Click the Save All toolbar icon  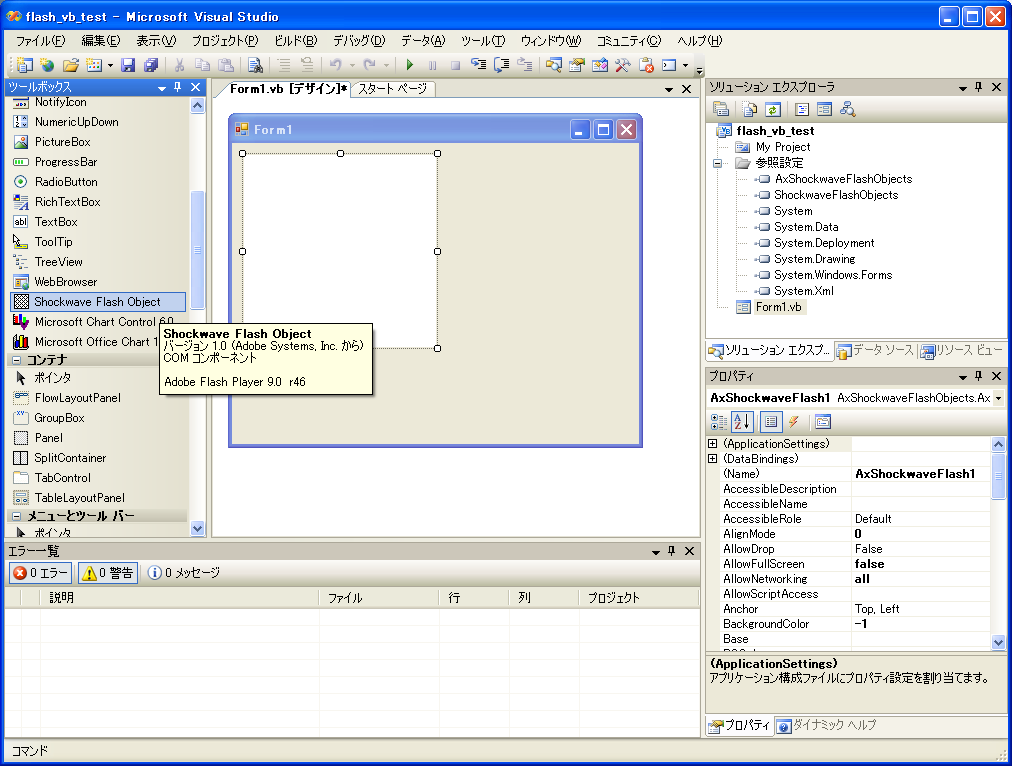[x=151, y=65]
